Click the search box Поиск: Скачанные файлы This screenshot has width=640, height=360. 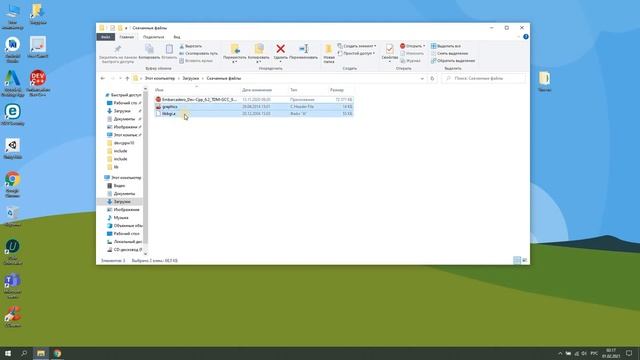click(484, 78)
